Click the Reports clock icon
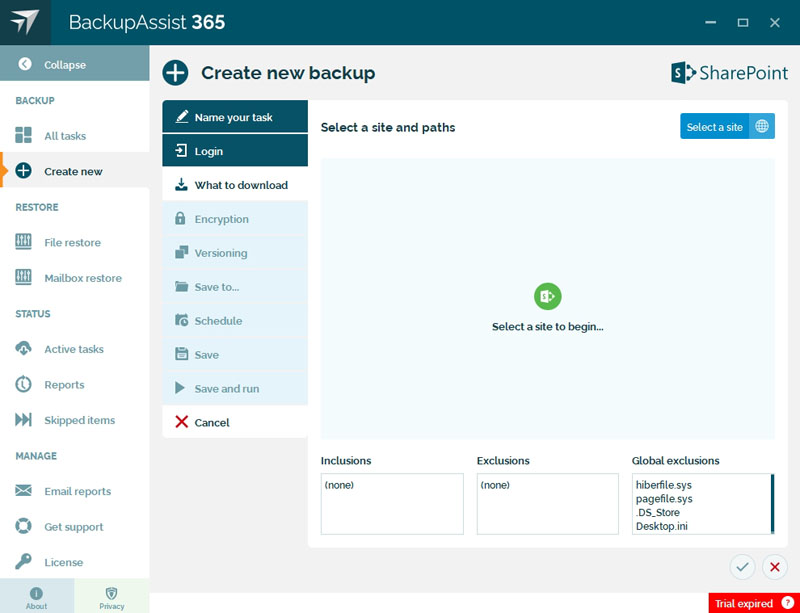Image resolution: width=800 pixels, height=613 pixels. point(23,384)
